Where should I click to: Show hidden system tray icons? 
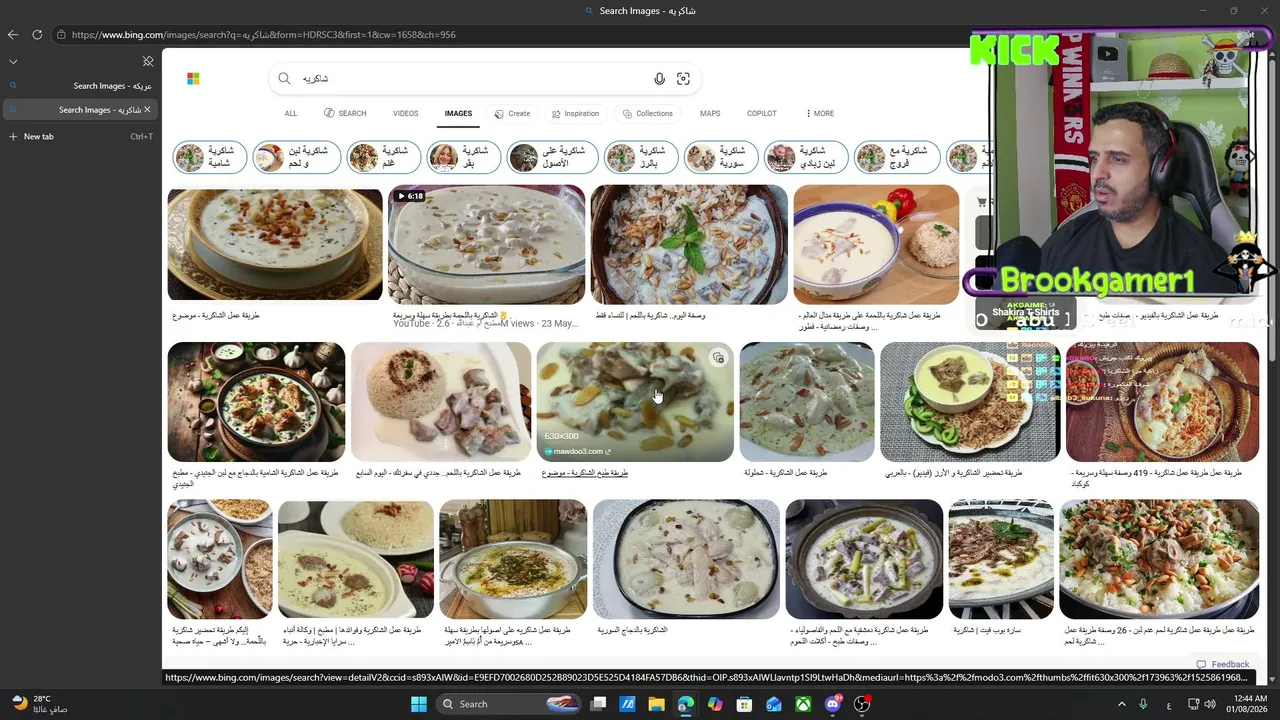[x=1121, y=704]
